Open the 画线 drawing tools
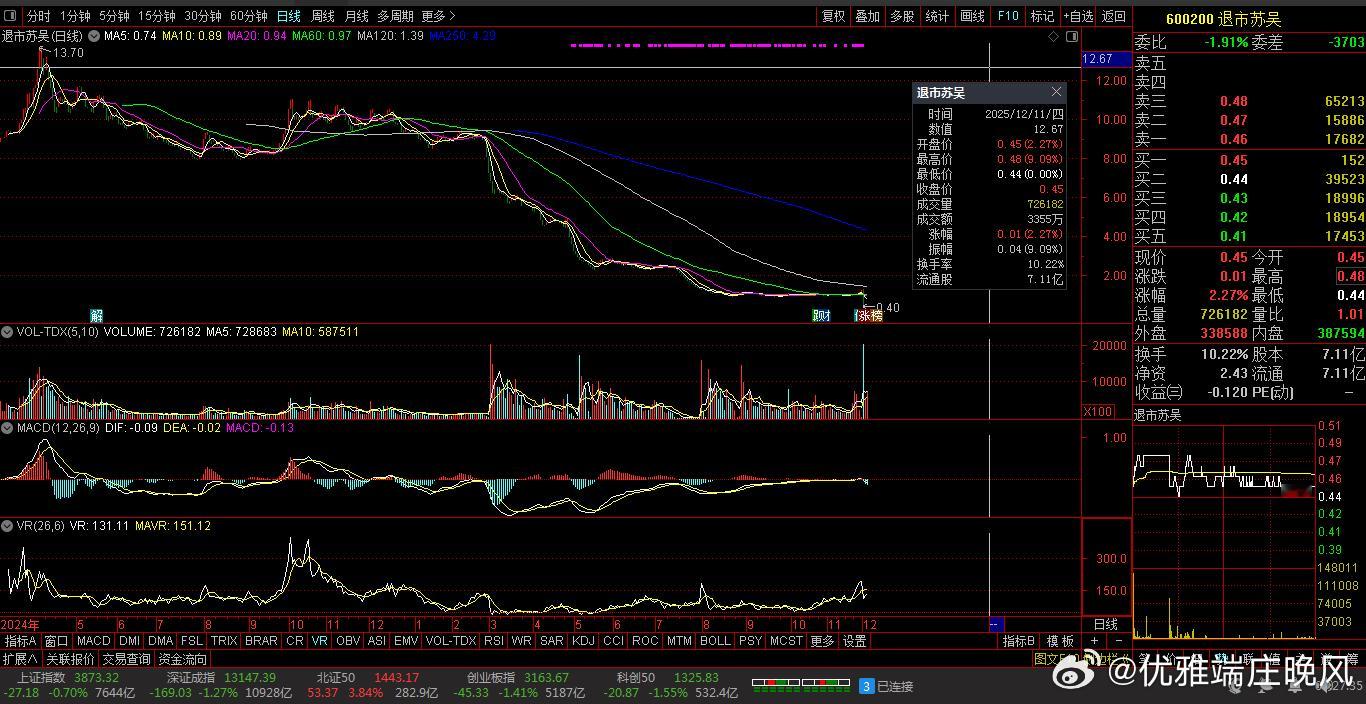The height and width of the screenshot is (704, 1366). tap(972, 16)
